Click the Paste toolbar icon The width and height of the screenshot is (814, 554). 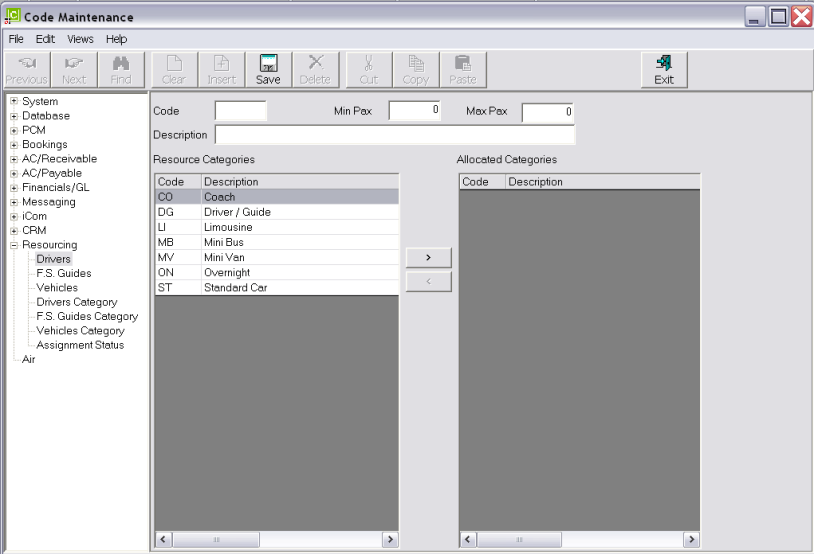tap(462, 69)
